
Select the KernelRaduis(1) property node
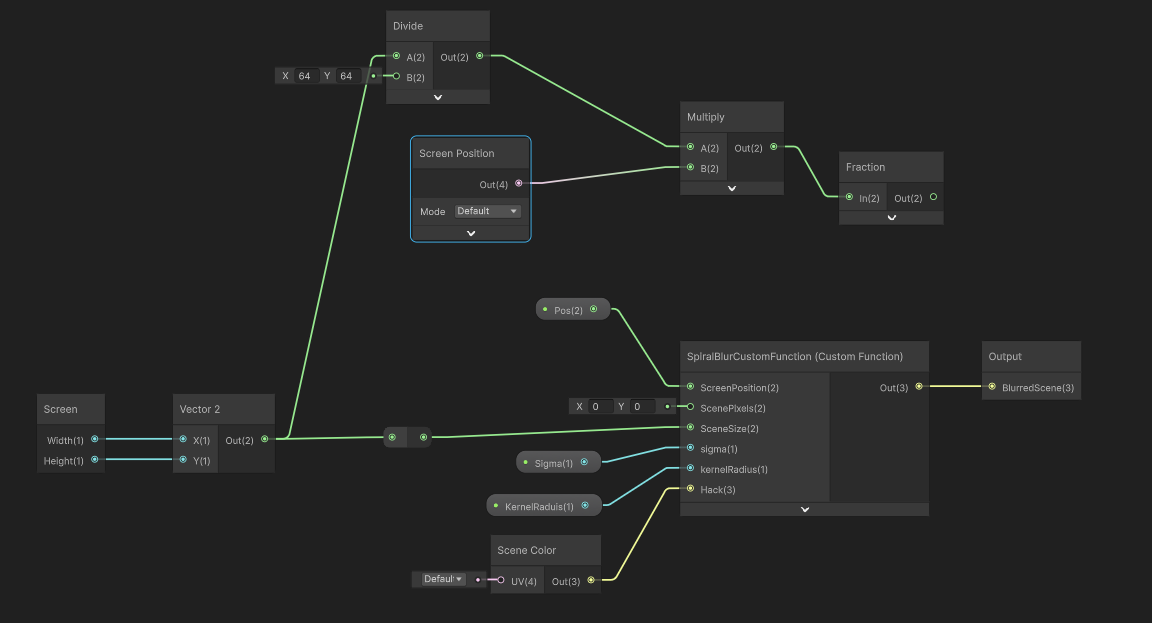(x=539, y=506)
